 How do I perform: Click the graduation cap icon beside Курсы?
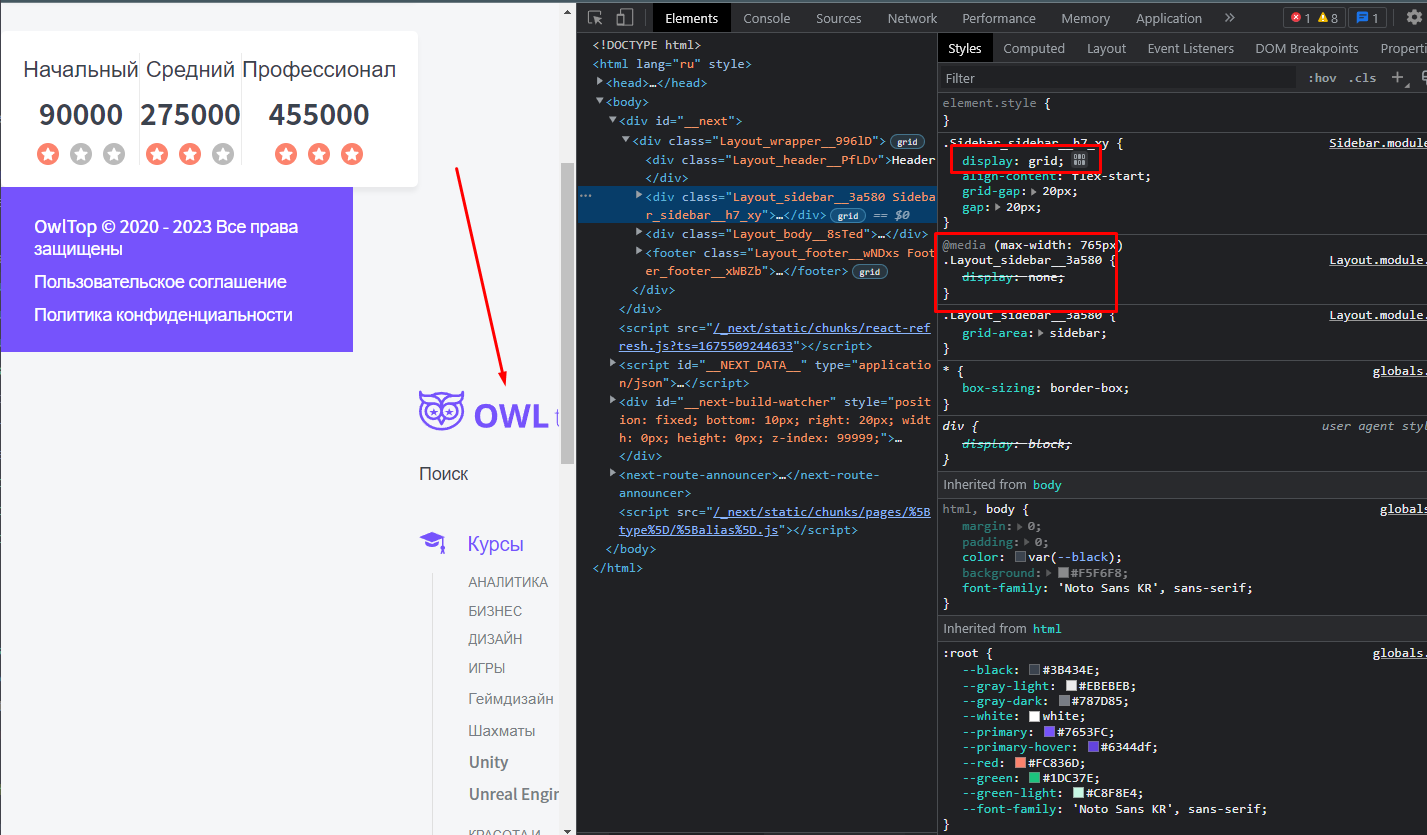click(433, 543)
